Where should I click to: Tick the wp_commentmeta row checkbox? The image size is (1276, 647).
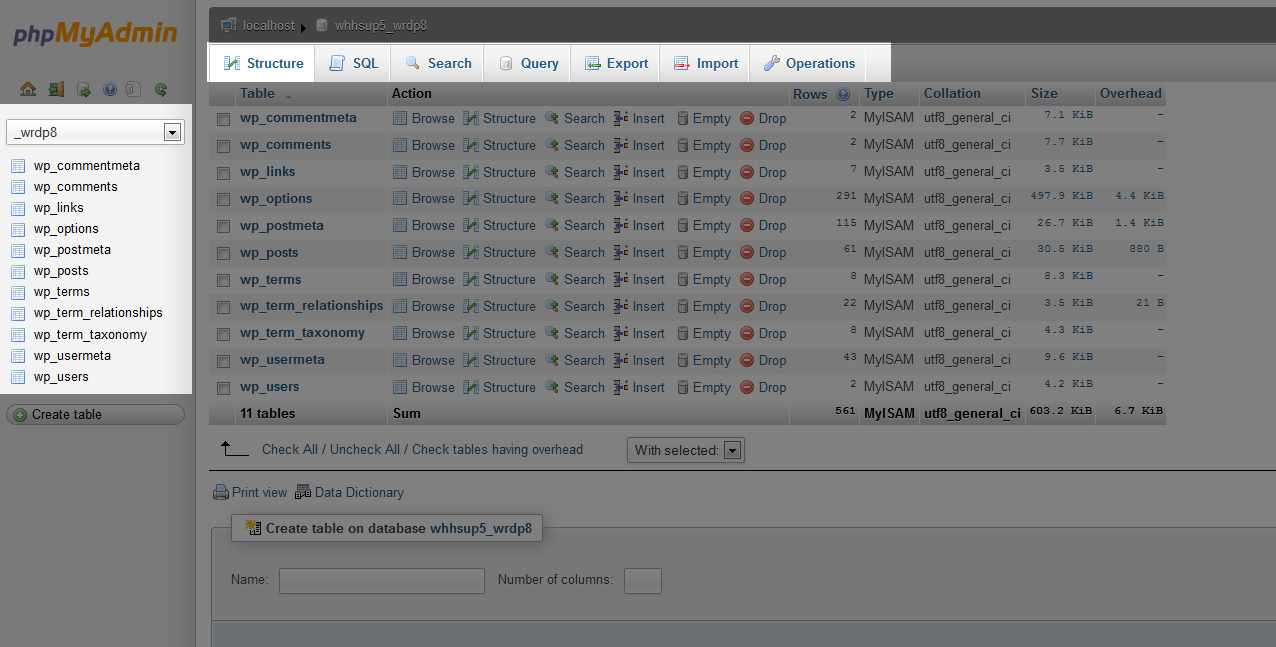point(224,119)
